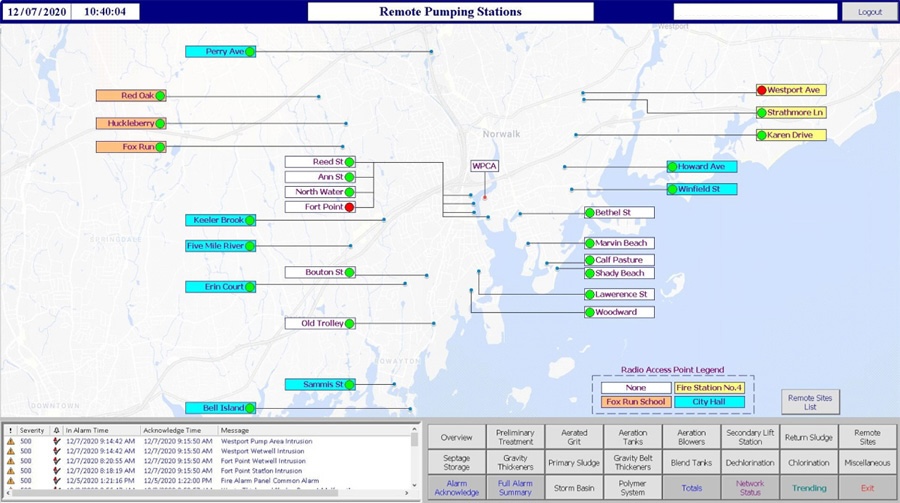
Task: Log out using the Logout button
Action: (x=870, y=12)
